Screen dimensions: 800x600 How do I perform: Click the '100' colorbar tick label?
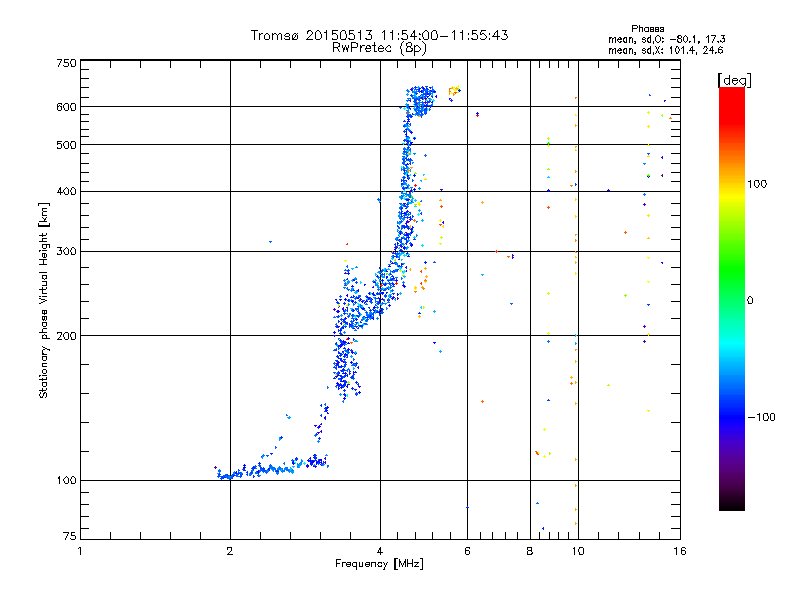coord(757,184)
